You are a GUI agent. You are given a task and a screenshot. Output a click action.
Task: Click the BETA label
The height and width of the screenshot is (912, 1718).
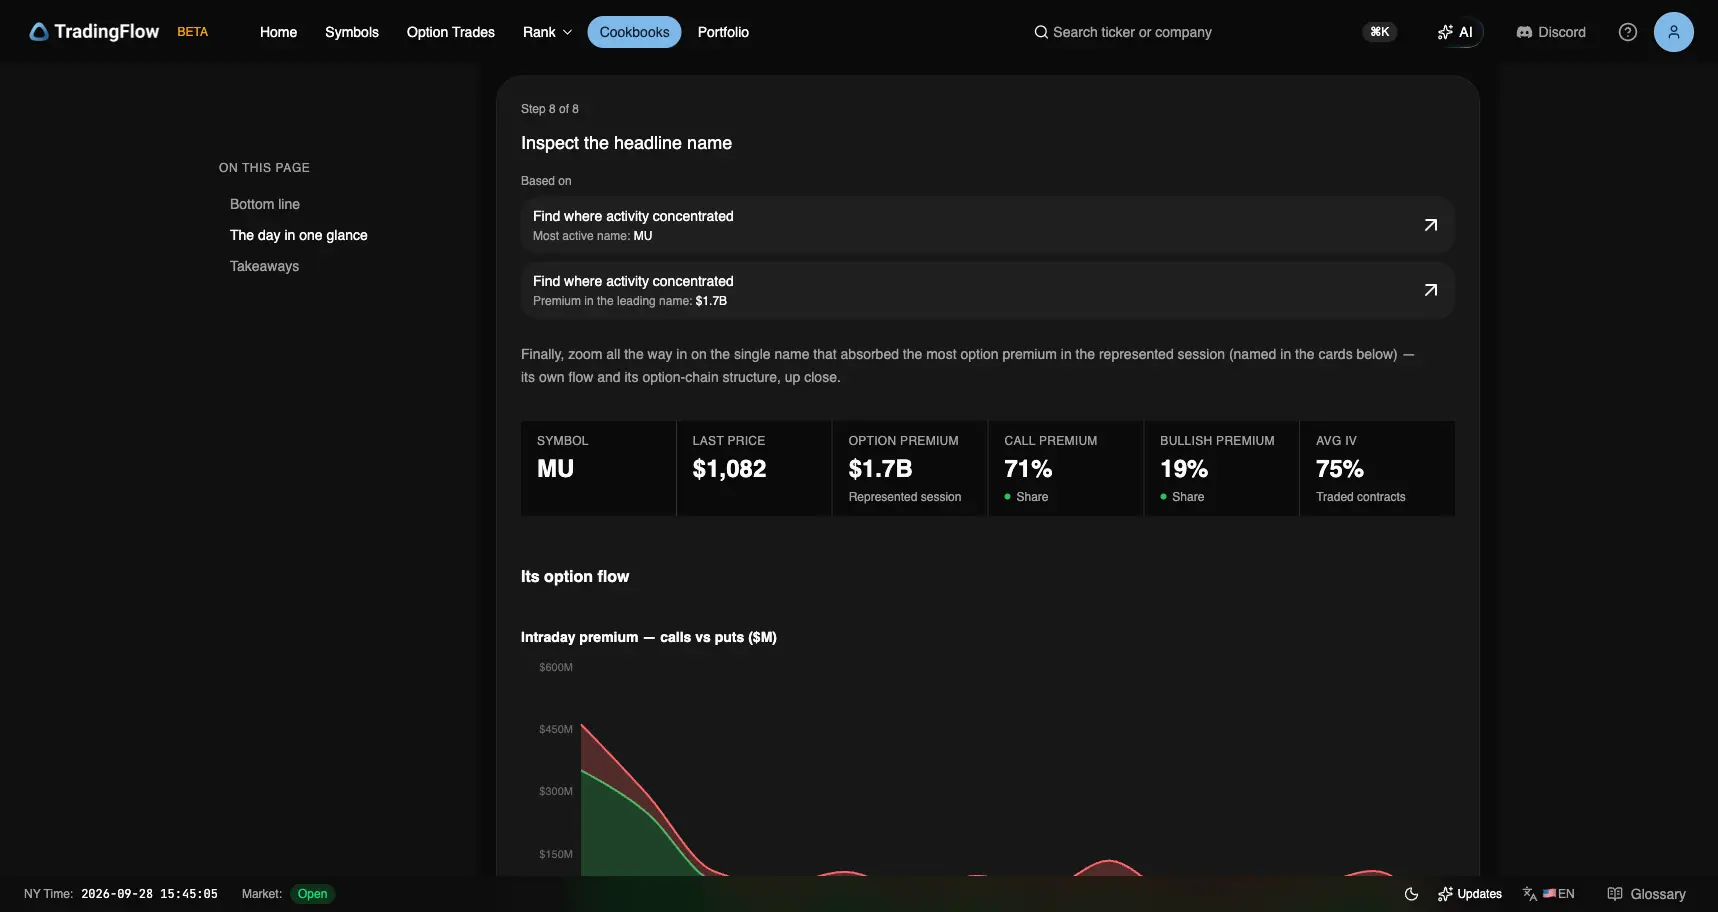pyautogui.click(x=193, y=32)
